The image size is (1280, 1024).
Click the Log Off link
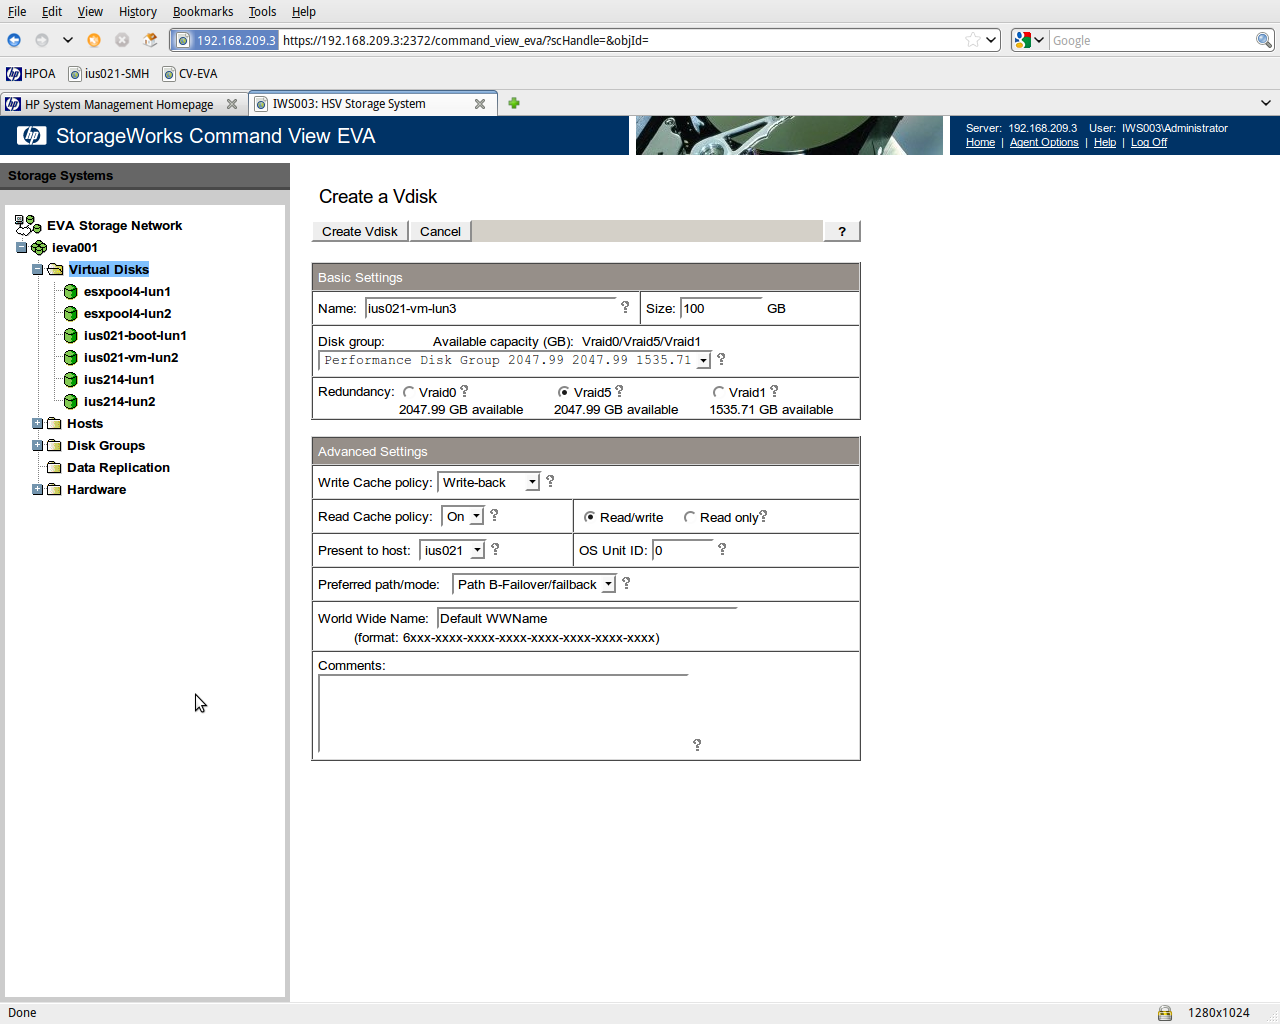point(1148,142)
